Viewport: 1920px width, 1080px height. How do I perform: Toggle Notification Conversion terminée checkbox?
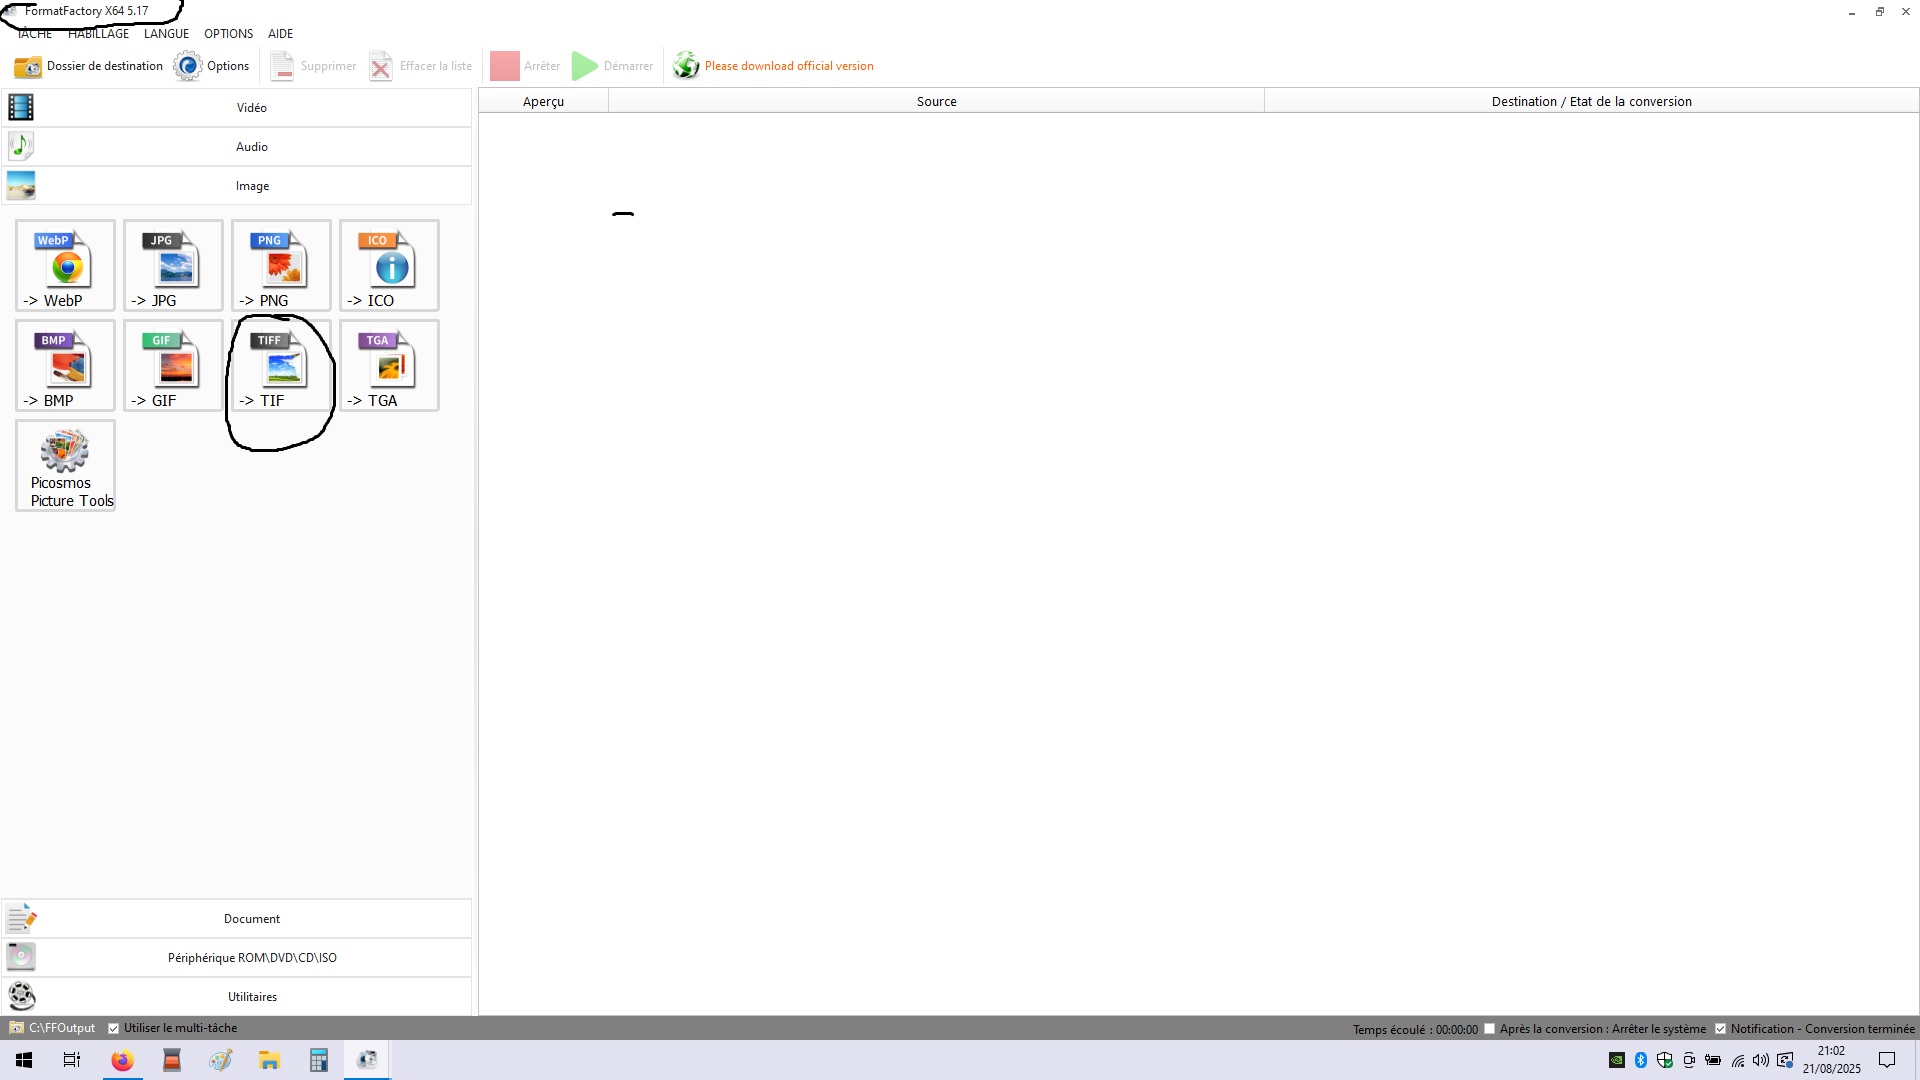pyautogui.click(x=1721, y=1029)
